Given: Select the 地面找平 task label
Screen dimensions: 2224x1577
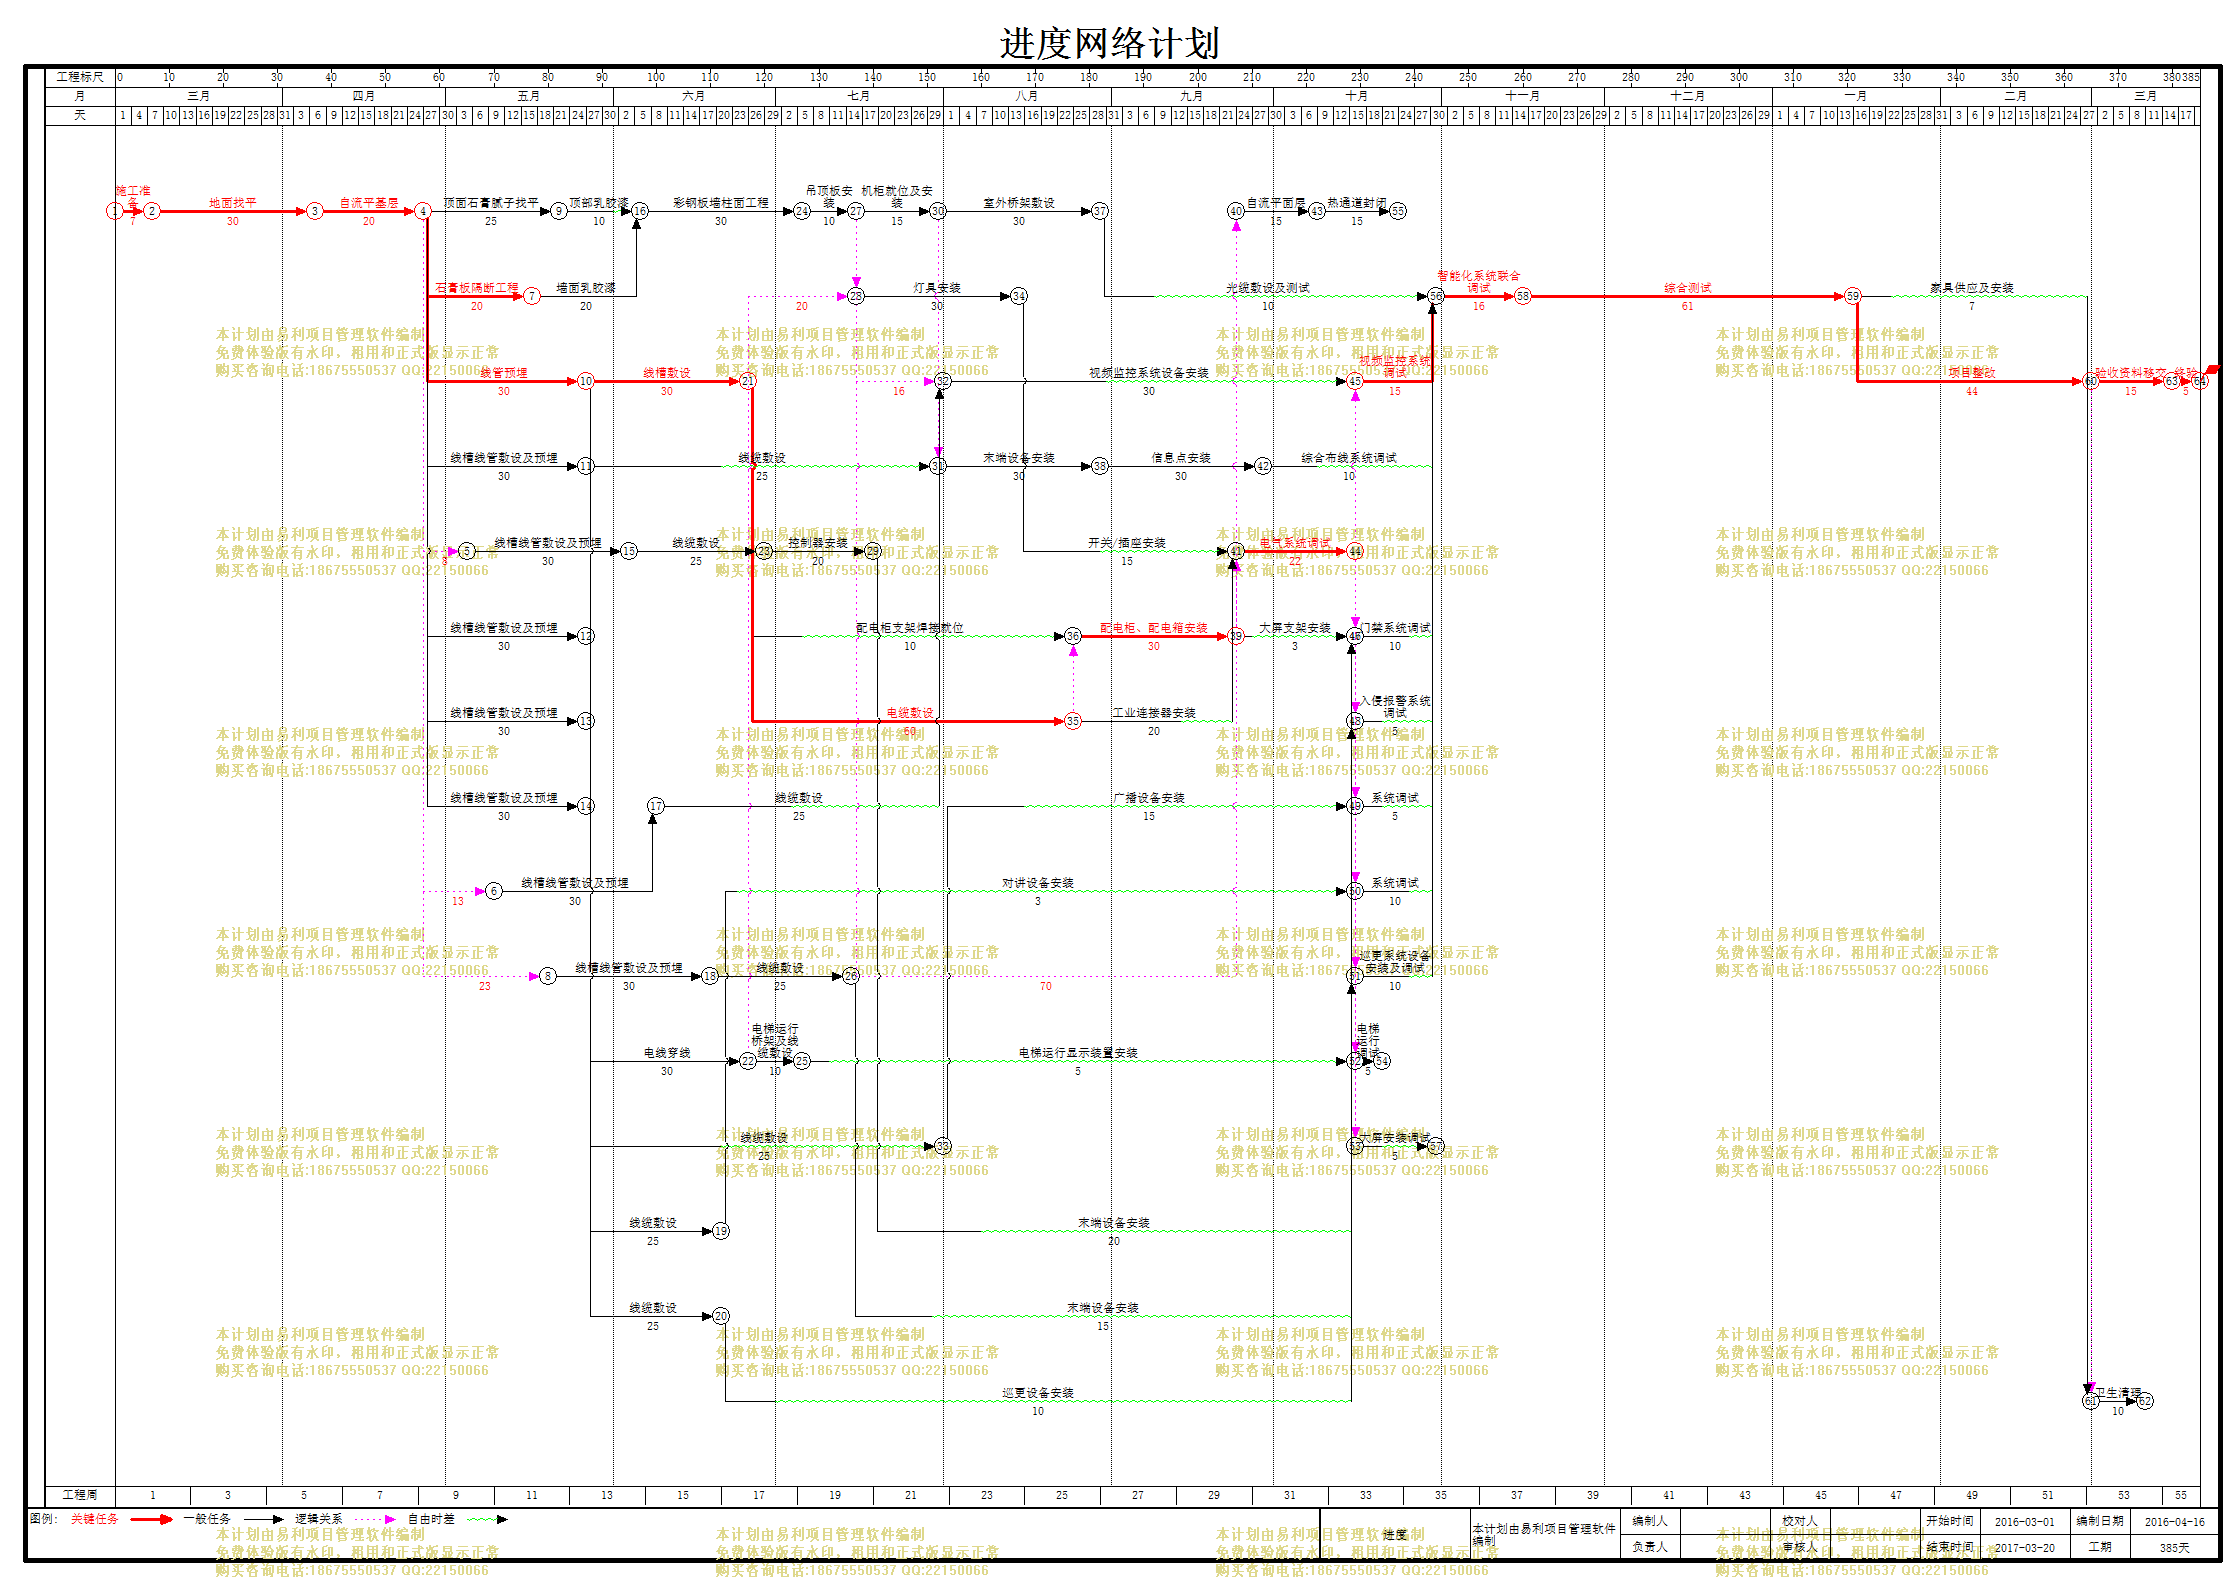Looking at the screenshot, I should pos(232,203).
